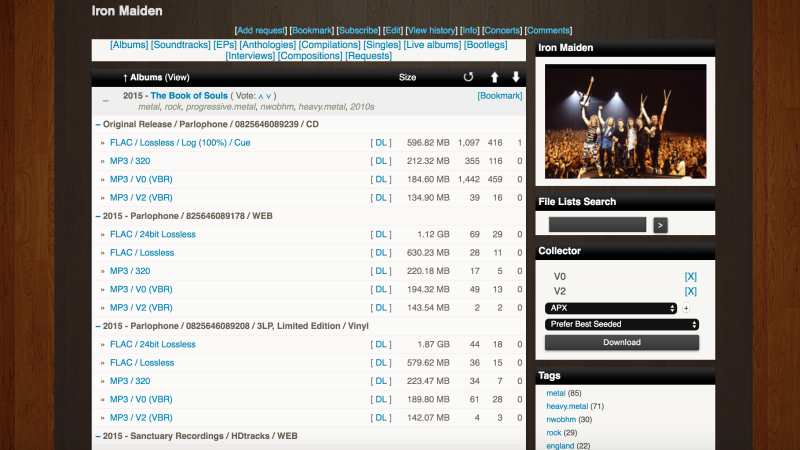Download the 184.60 MB MP3 V0 torrent
Image resolution: width=800 pixels, height=450 pixels.
coord(381,180)
